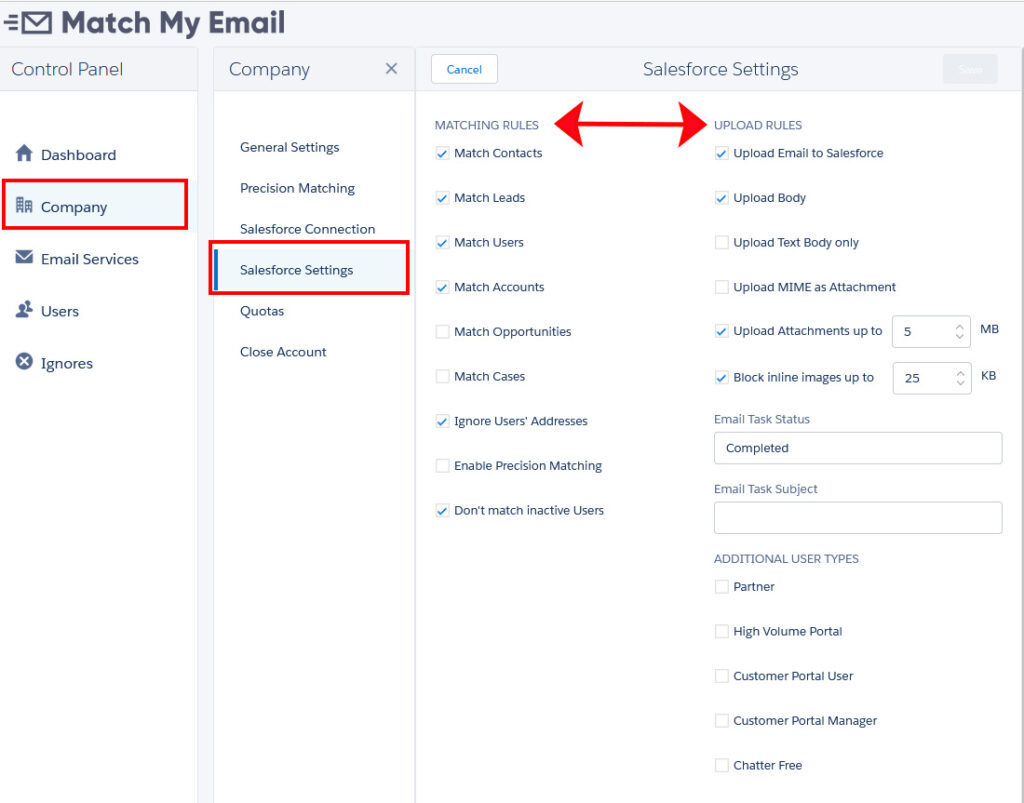Open General Settings
Image resolution: width=1024 pixels, height=803 pixels.
[x=289, y=148]
